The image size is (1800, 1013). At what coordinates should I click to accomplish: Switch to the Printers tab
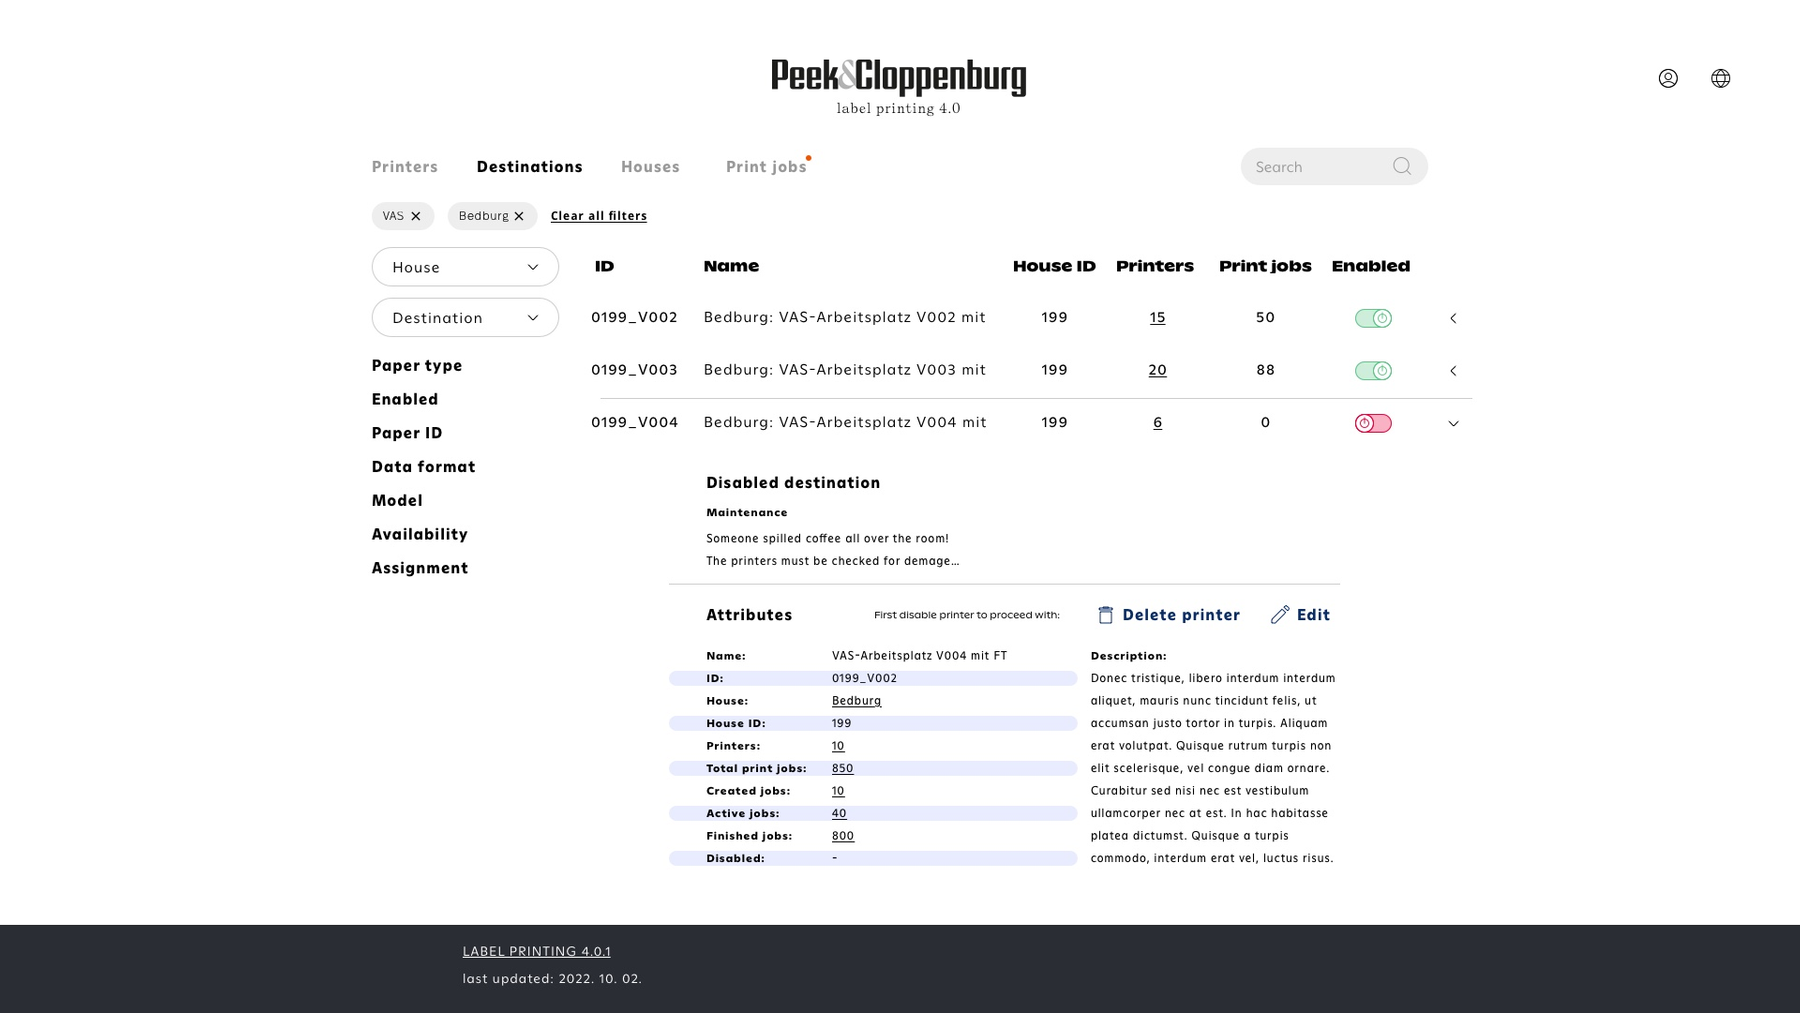pos(404,167)
